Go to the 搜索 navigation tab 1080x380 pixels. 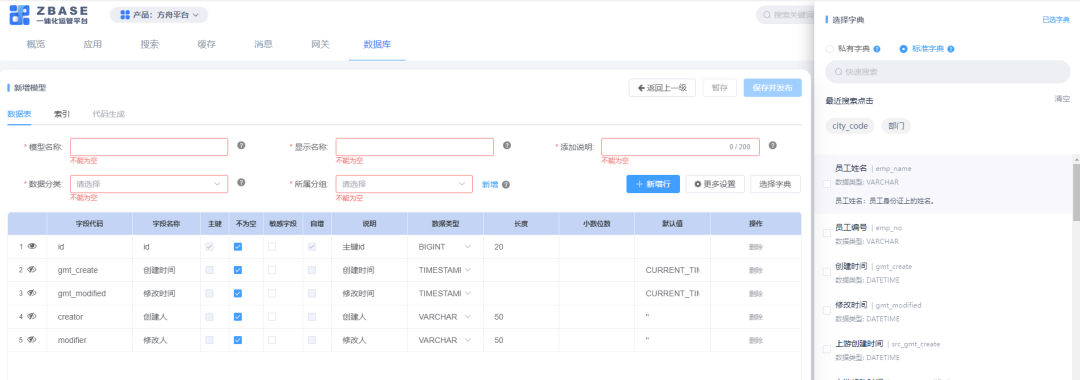(x=150, y=45)
